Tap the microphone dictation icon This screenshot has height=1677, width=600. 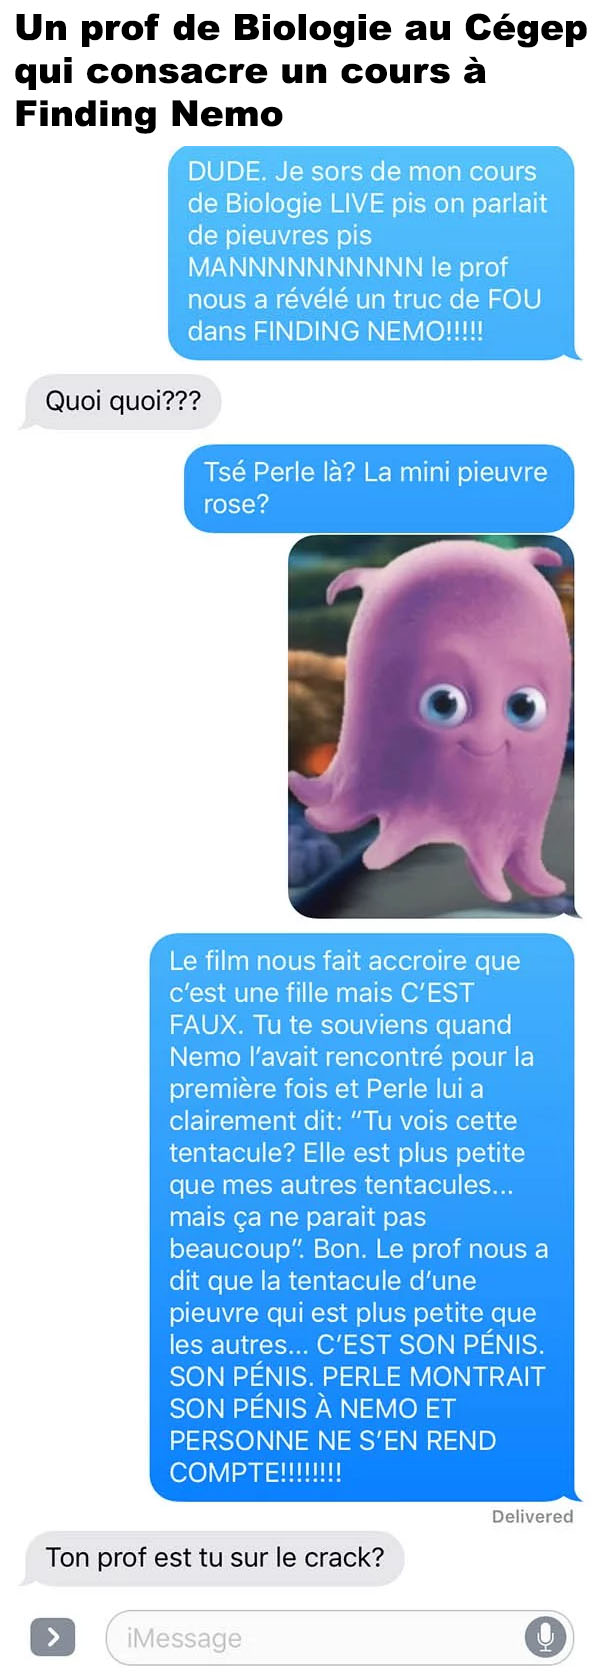[x=545, y=1637]
